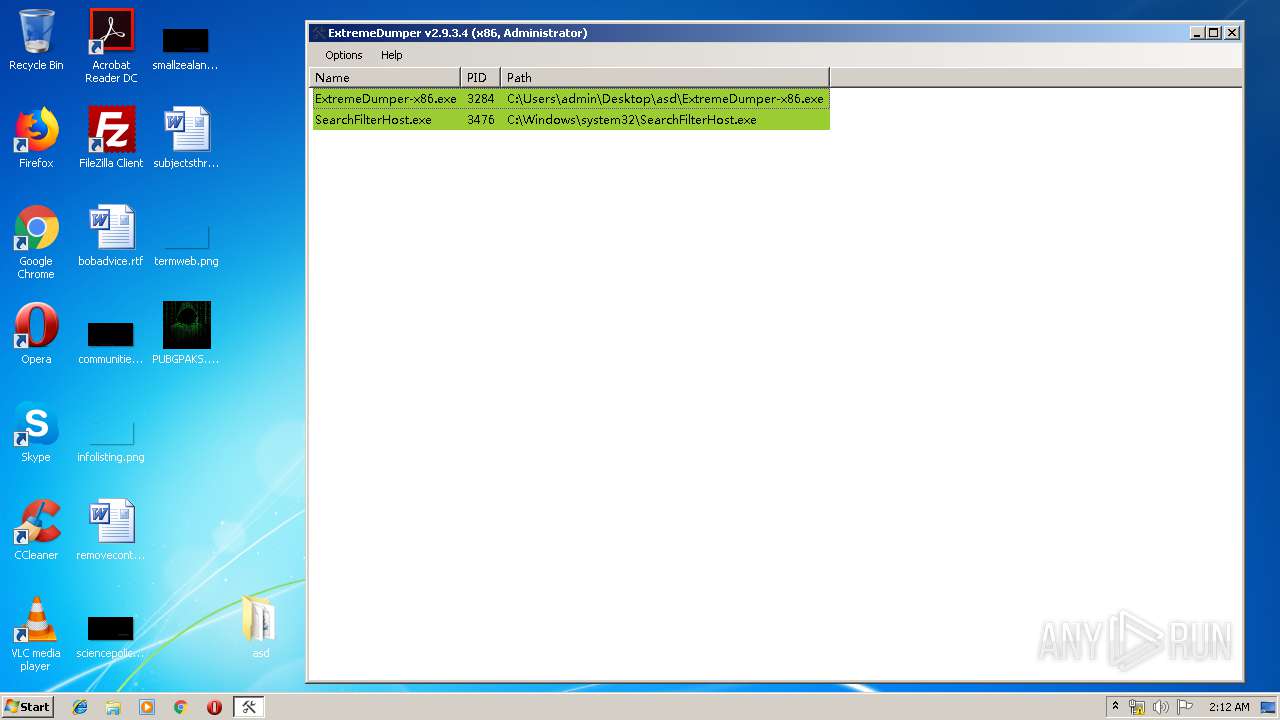1280x720 pixels.
Task: Launch the Firefox desktop shortcut
Action: point(36,138)
